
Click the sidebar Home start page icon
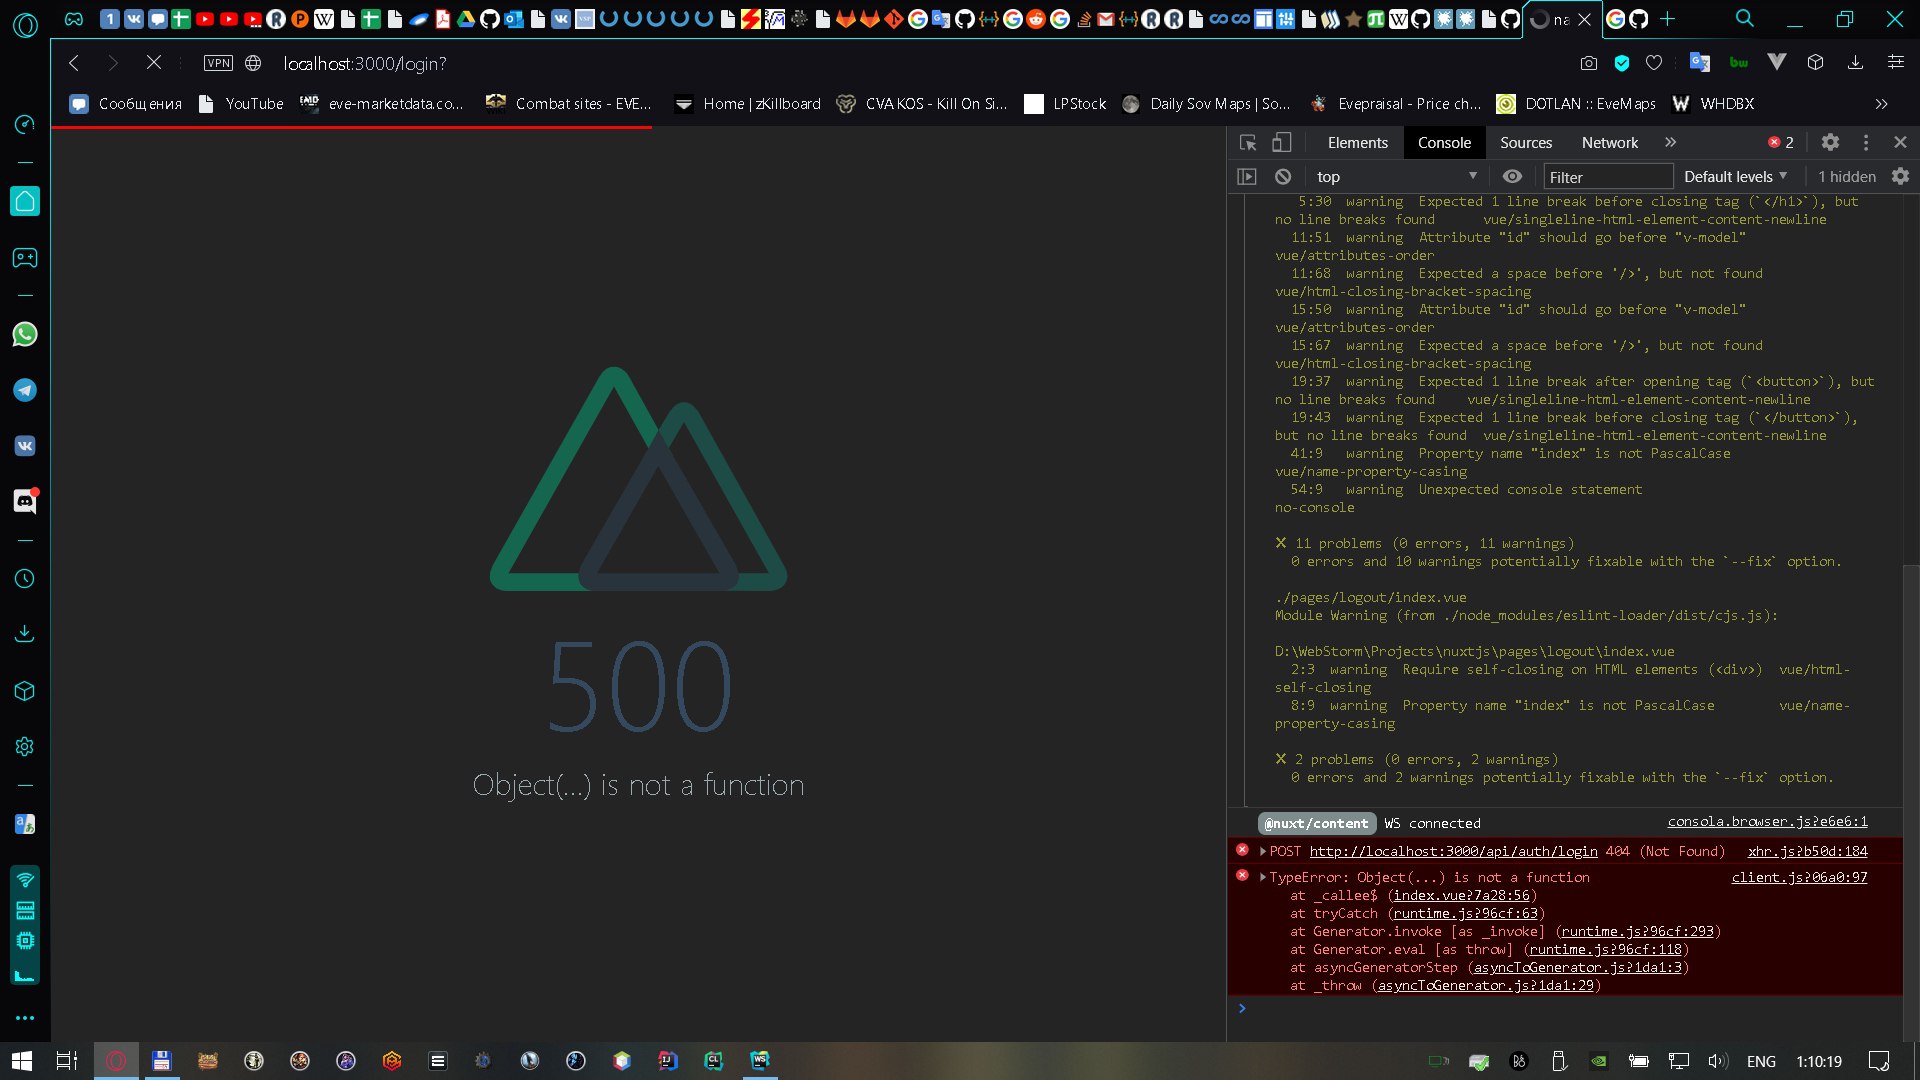click(25, 201)
